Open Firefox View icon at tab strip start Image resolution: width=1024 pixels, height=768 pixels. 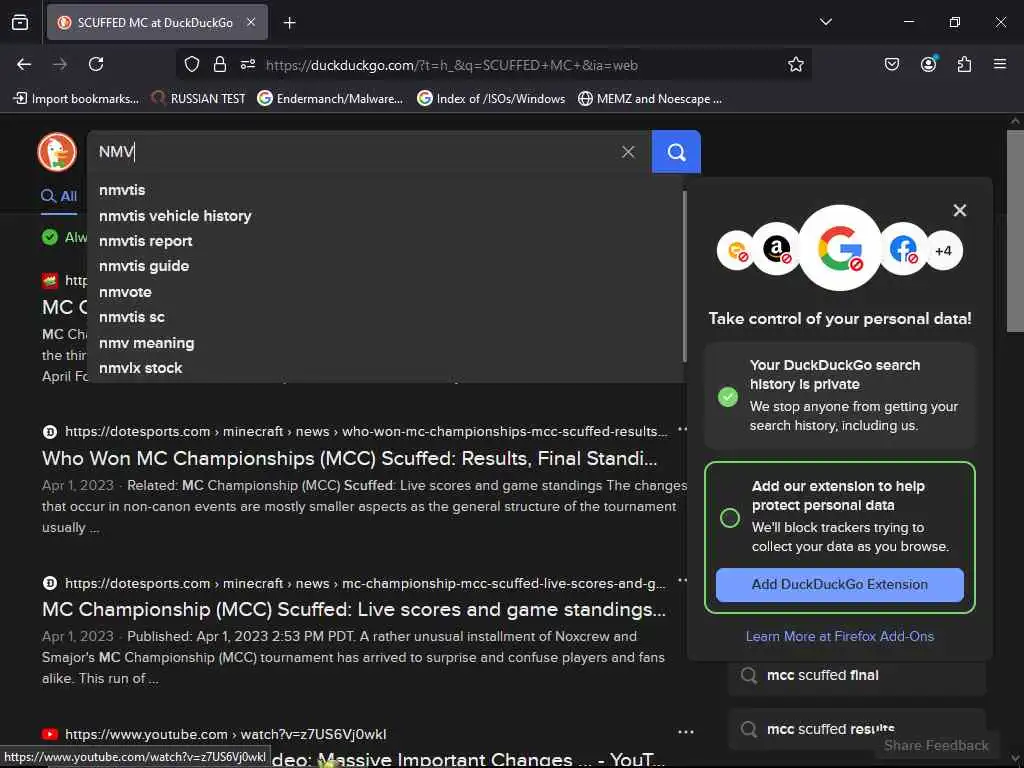tap(20, 22)
